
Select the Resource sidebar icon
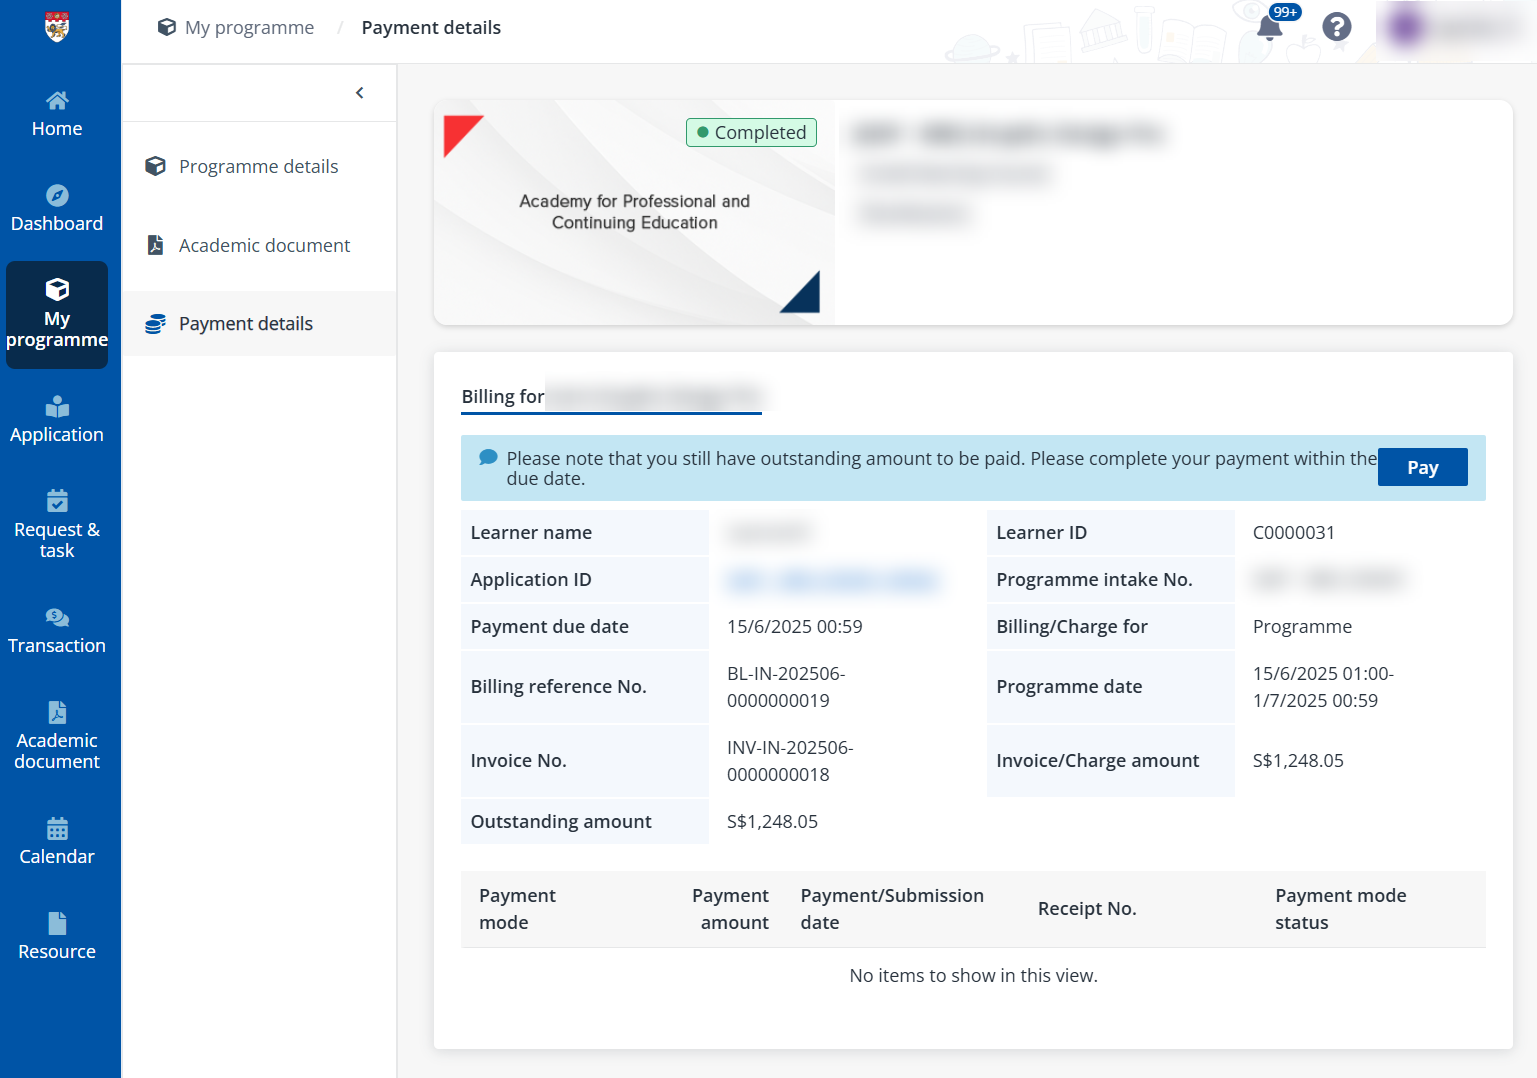tap(57, 933)
